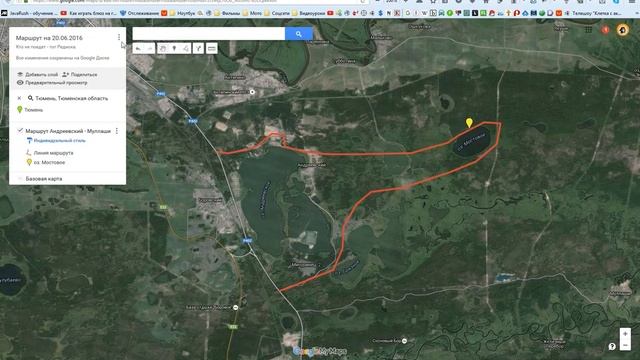Open the Индивидуальный стиль link
Viewport: 640px width, 360px height.
pos(60,140)
